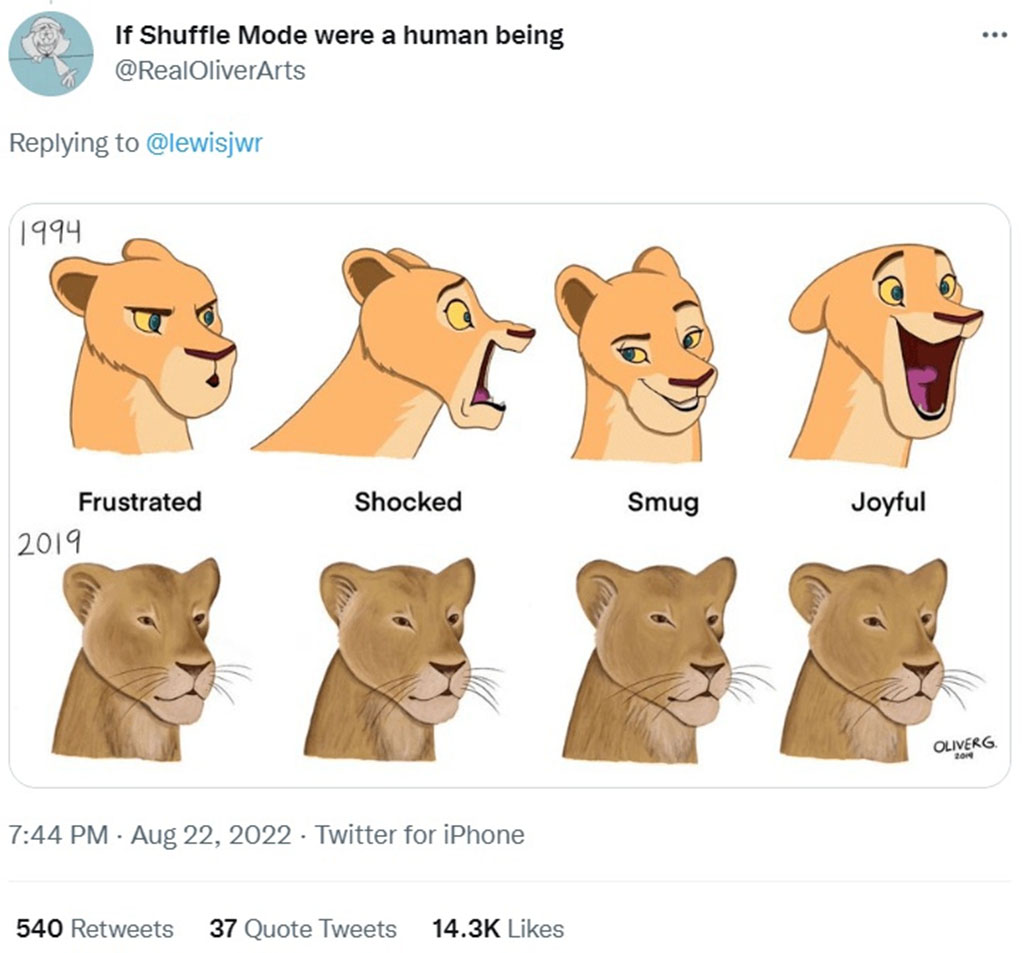
Task: Show the 14.3K Likes list
Action: click(x=497, y=928)
